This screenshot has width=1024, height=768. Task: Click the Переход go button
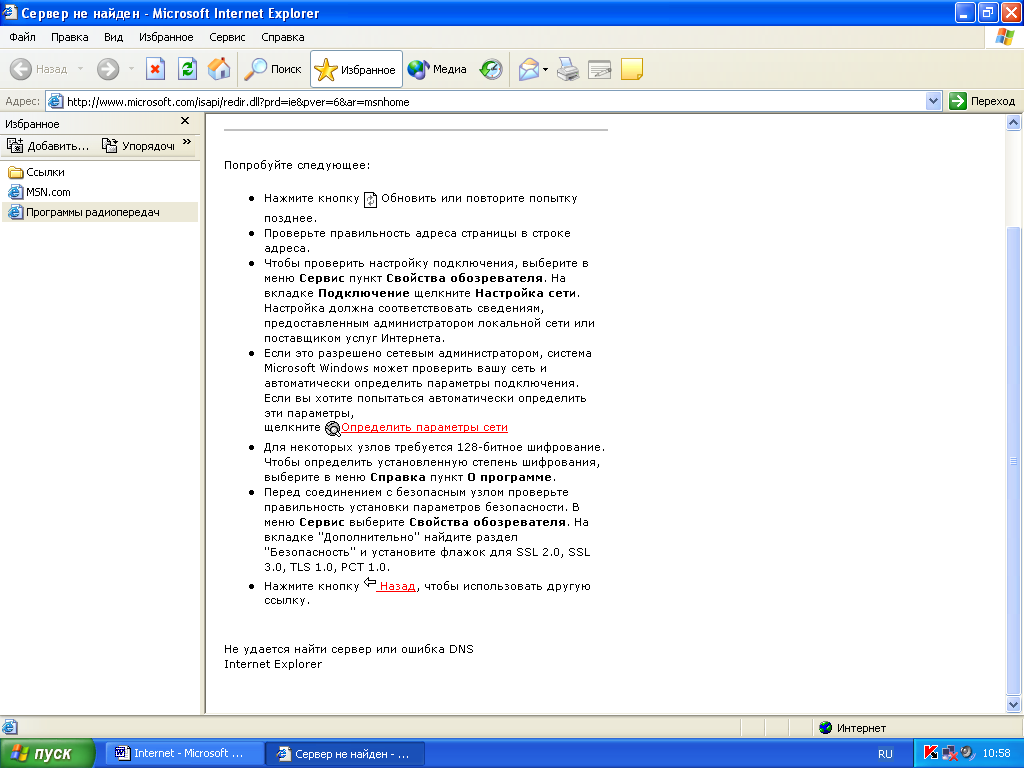point(982,101)
